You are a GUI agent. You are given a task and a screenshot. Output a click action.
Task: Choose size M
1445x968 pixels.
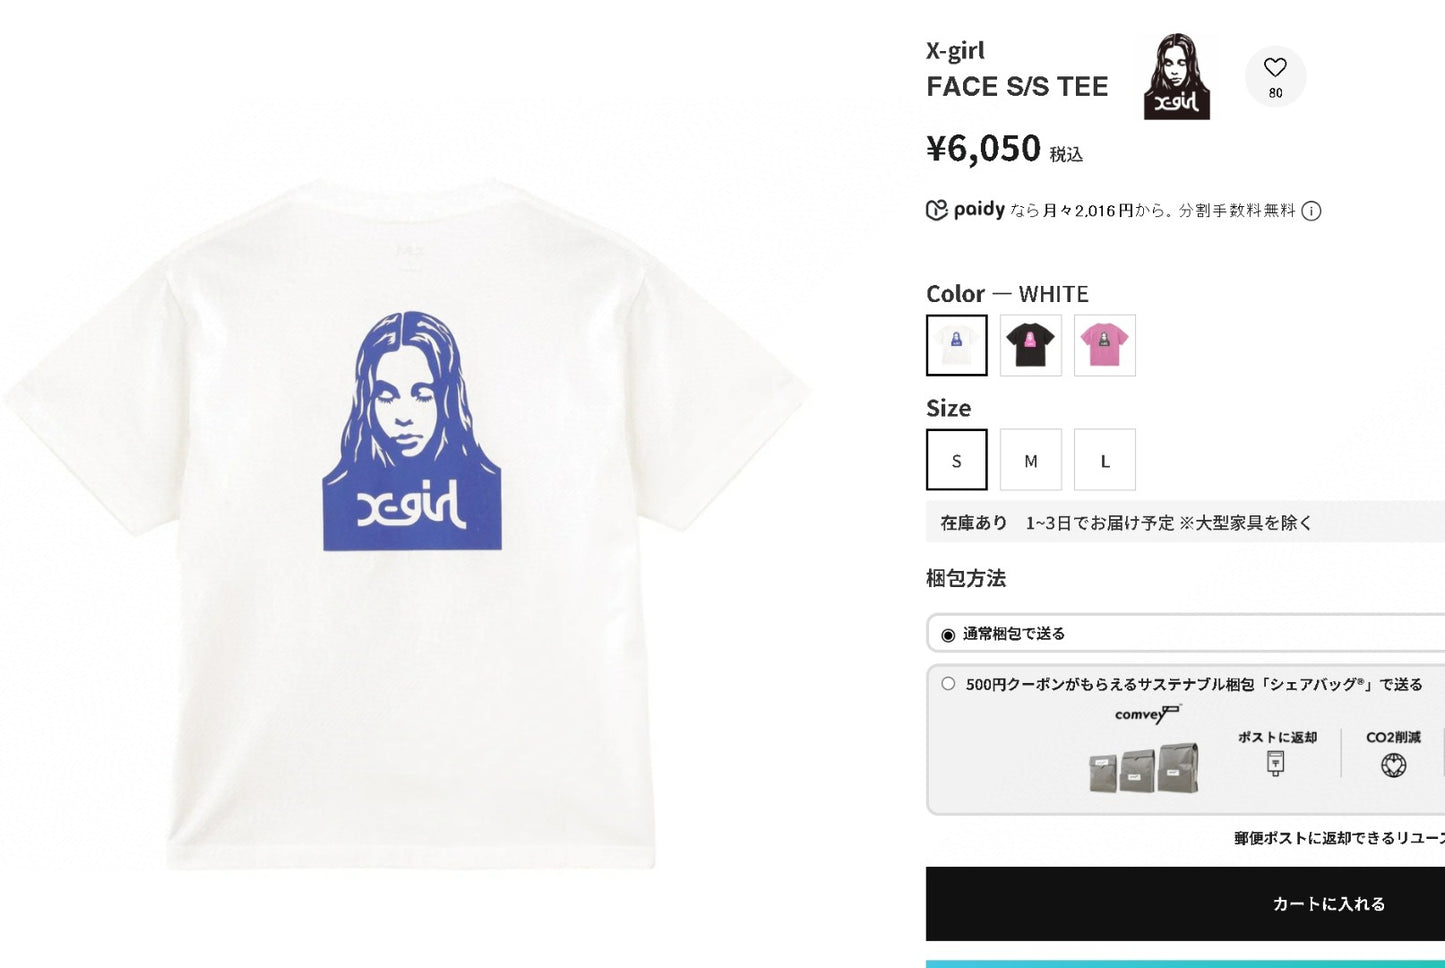[1031, 460]
